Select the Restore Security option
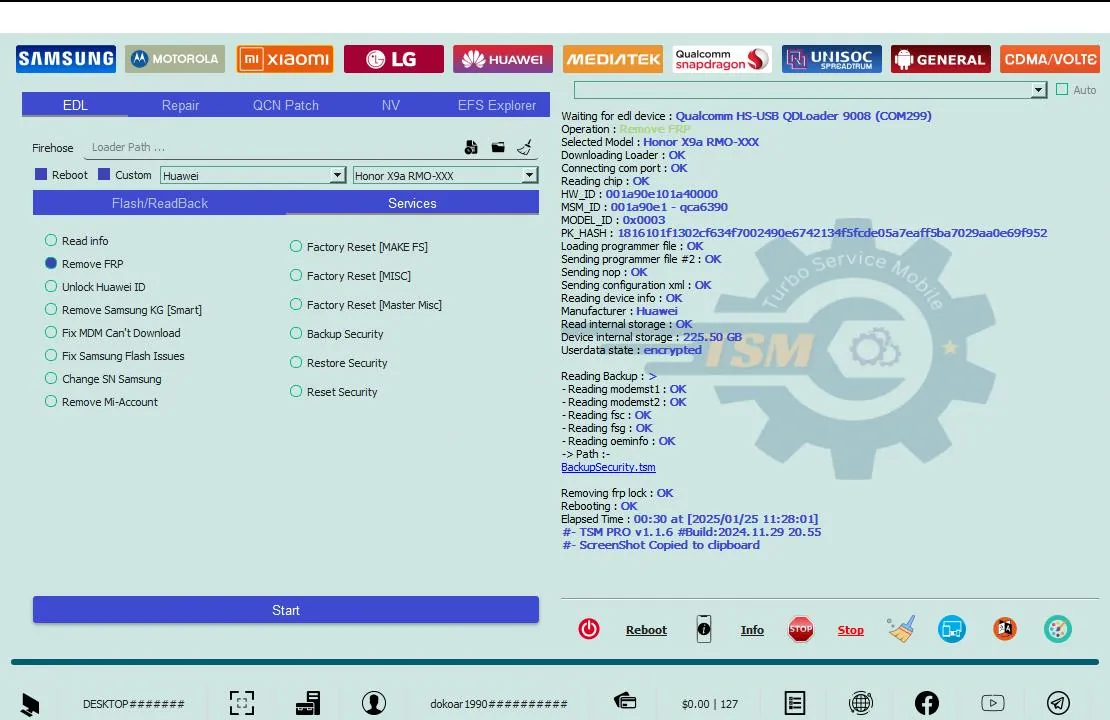This screenshot has height=720, width=1110. click(296, 362)
